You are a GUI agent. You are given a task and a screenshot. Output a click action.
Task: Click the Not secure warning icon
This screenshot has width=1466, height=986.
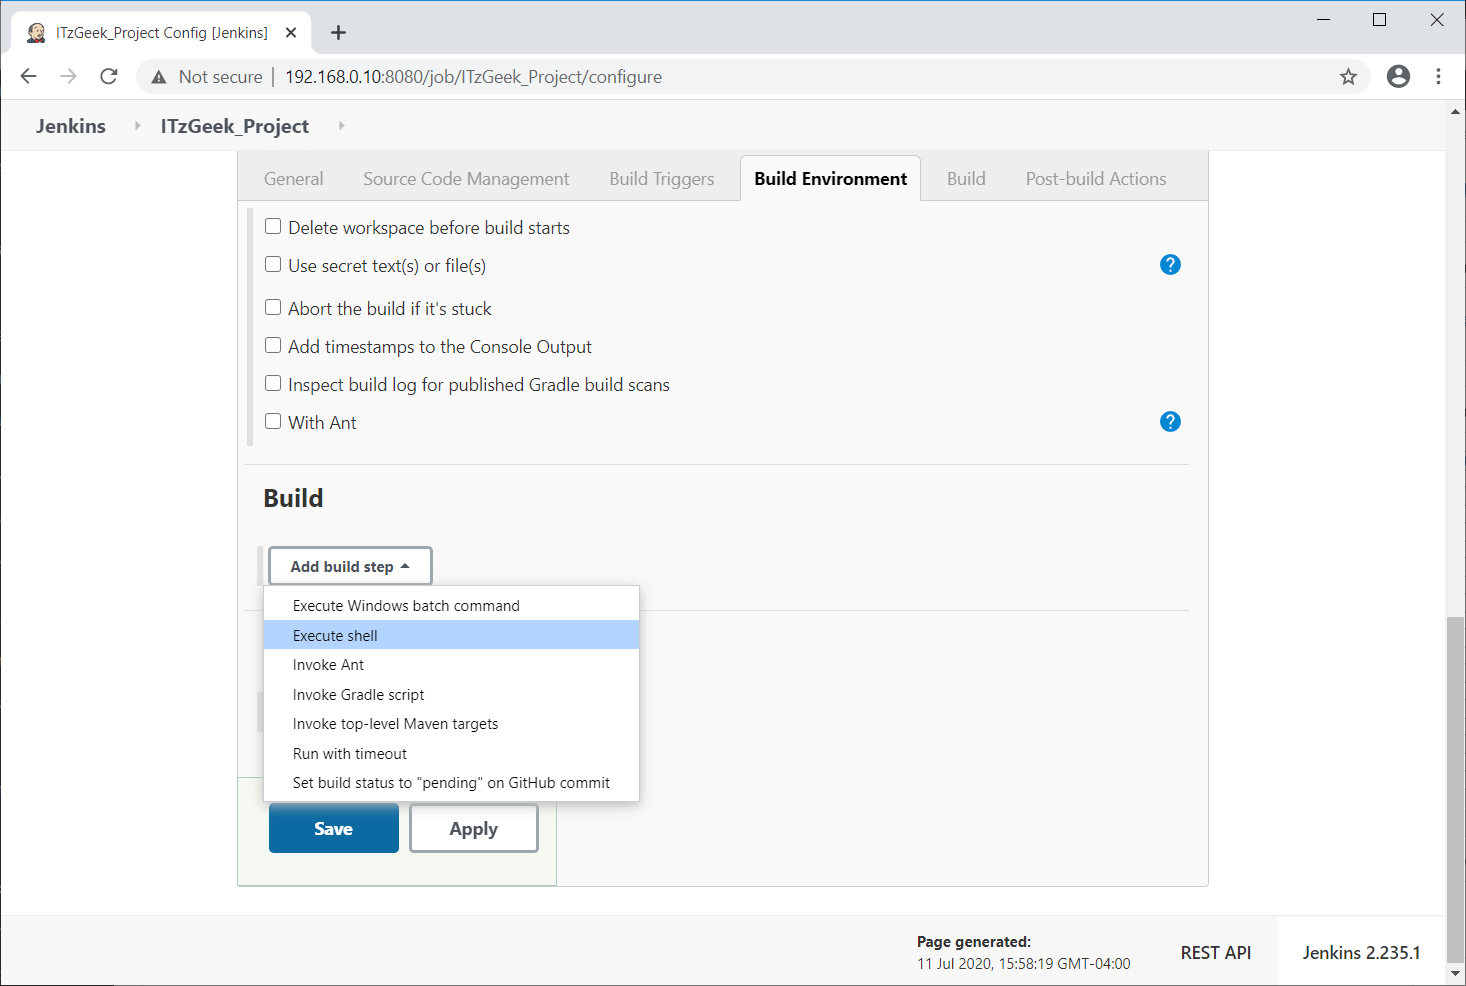point(159,77)
